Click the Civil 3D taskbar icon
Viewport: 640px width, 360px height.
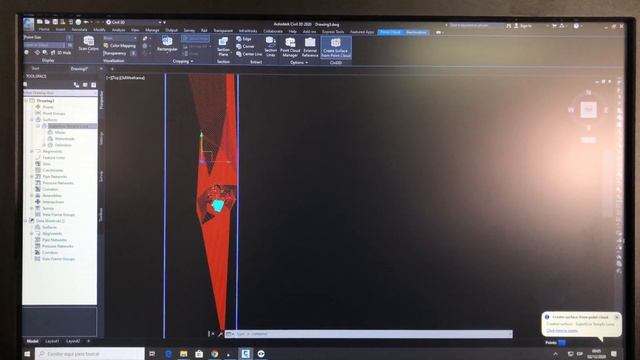[x=245, y=353]
